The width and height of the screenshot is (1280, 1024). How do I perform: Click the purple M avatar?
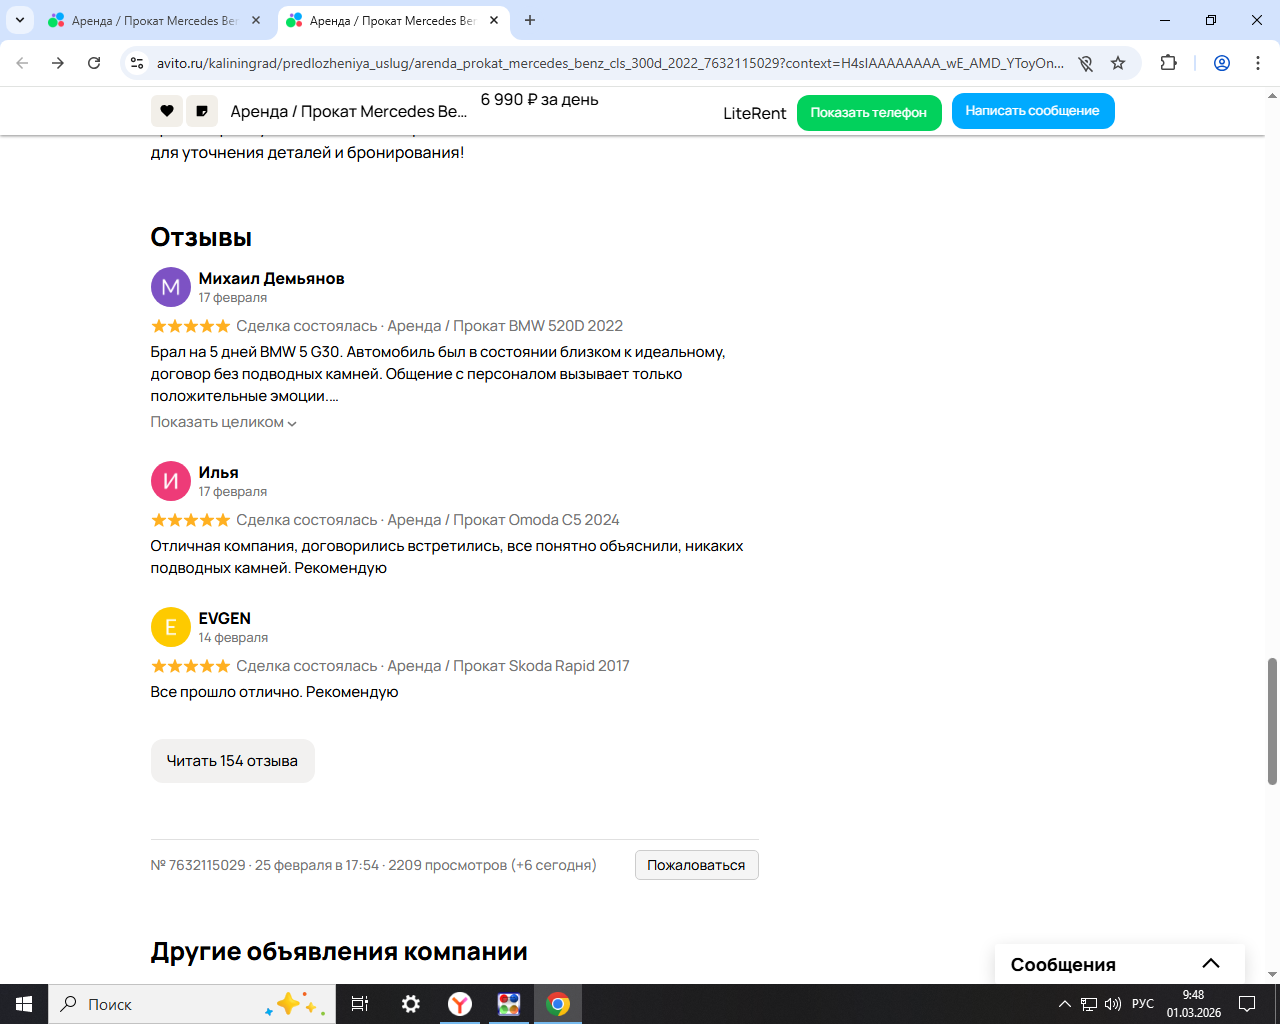[171, 287]
